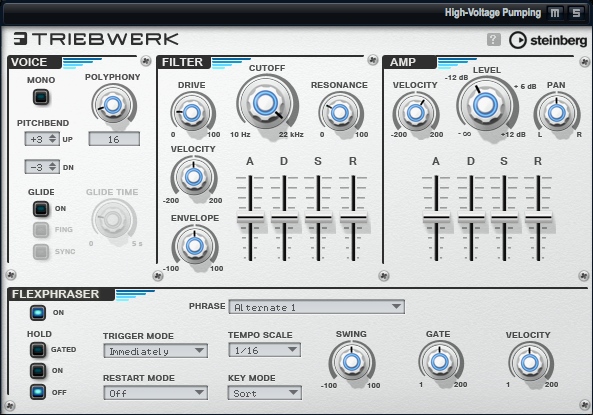Open the help question mark icon
This screenshot has width=593, height=415.
click(494, 39)
